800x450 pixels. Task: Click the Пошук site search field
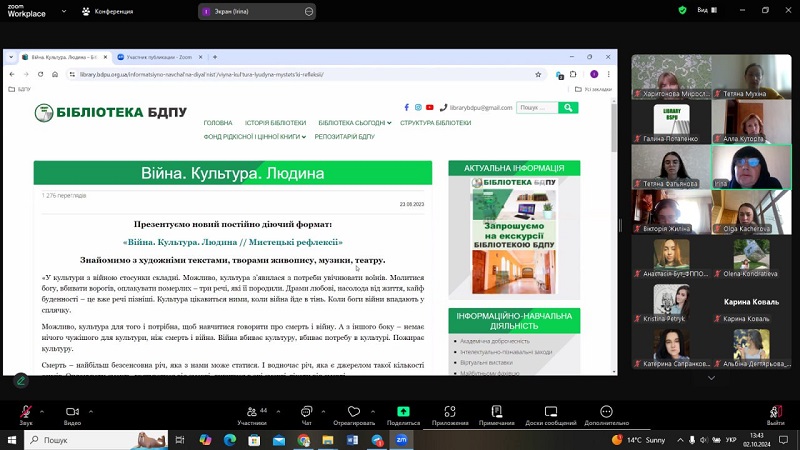pyautogui.click(x=537, y=108)
